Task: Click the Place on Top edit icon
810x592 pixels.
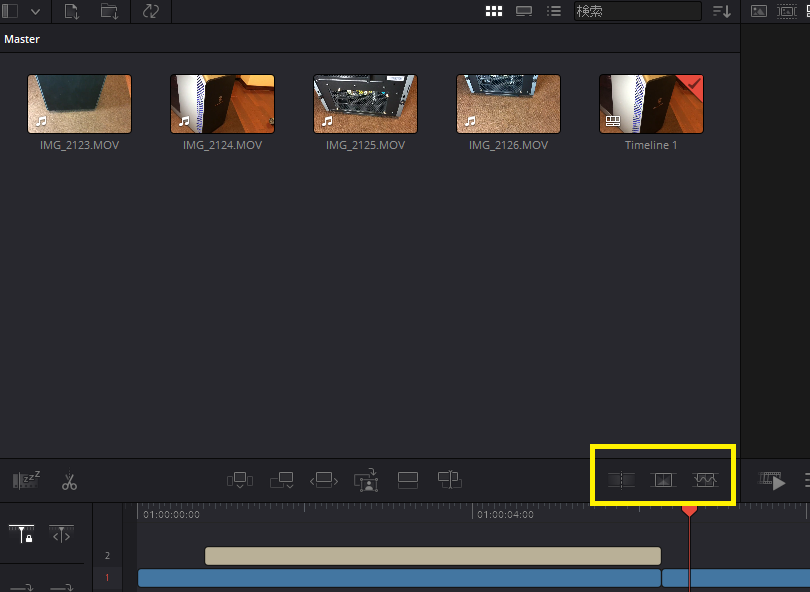Action: 408,480
